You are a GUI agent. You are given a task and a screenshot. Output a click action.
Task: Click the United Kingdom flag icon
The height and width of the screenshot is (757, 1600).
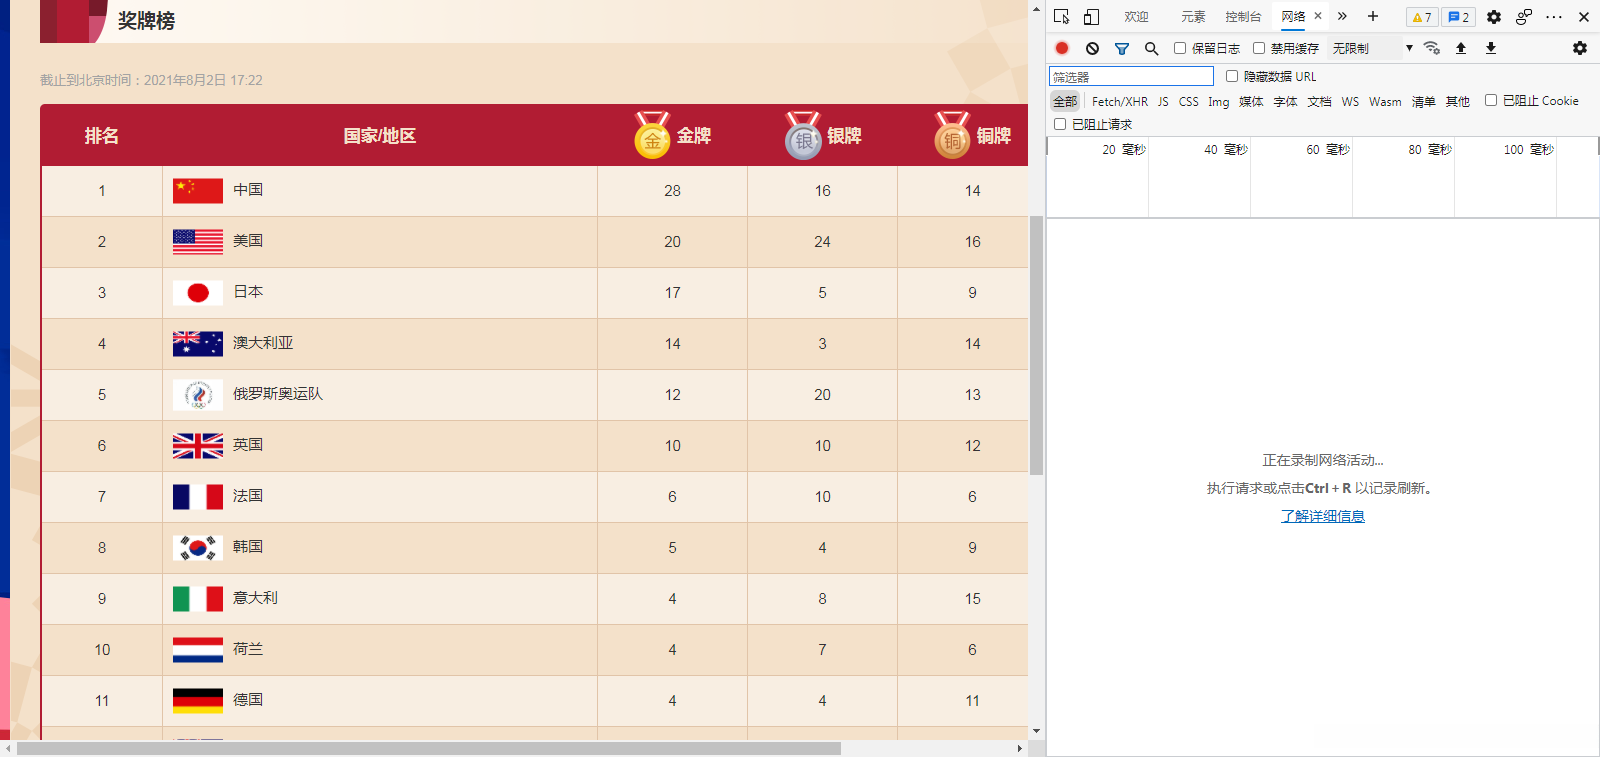(198, 445)
